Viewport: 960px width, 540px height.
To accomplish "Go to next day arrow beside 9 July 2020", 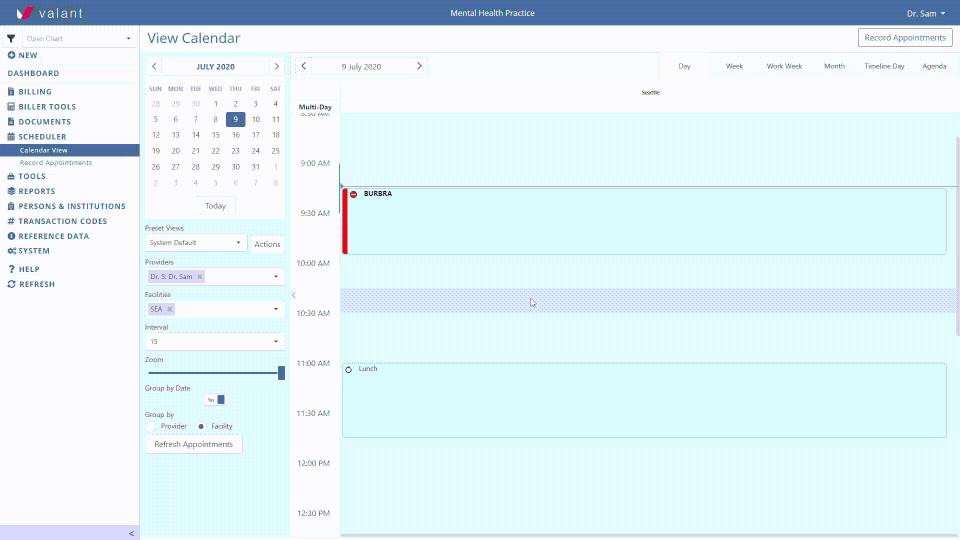I will (419, 66).
